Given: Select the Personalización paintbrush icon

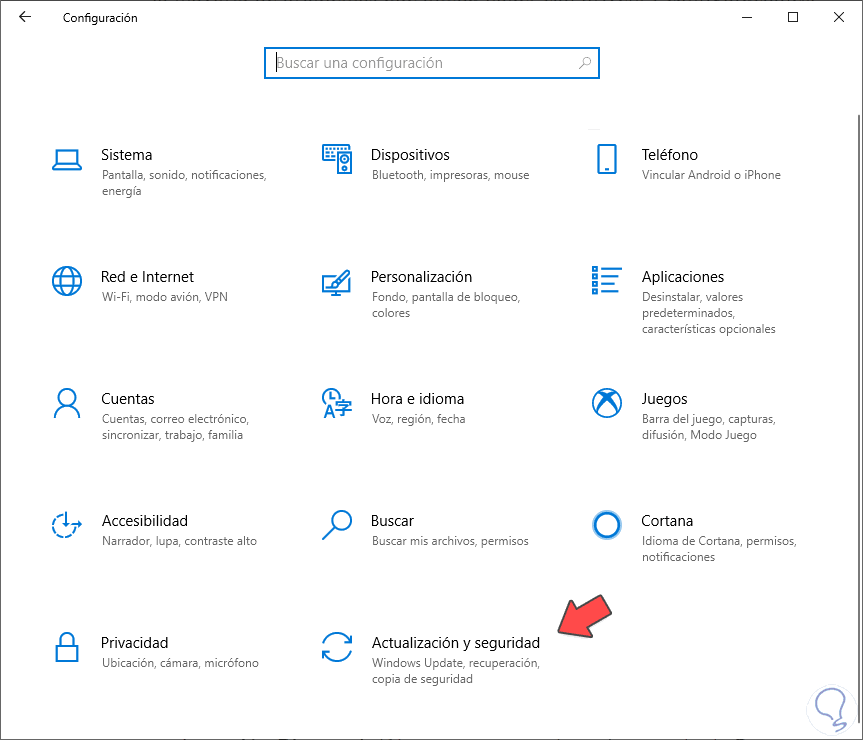Looking at the screenshot, I should pos(337,282).
